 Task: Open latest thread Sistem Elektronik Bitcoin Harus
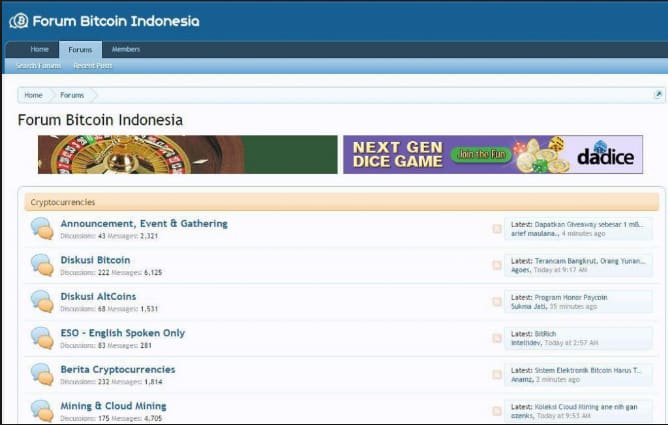[588, 370]
